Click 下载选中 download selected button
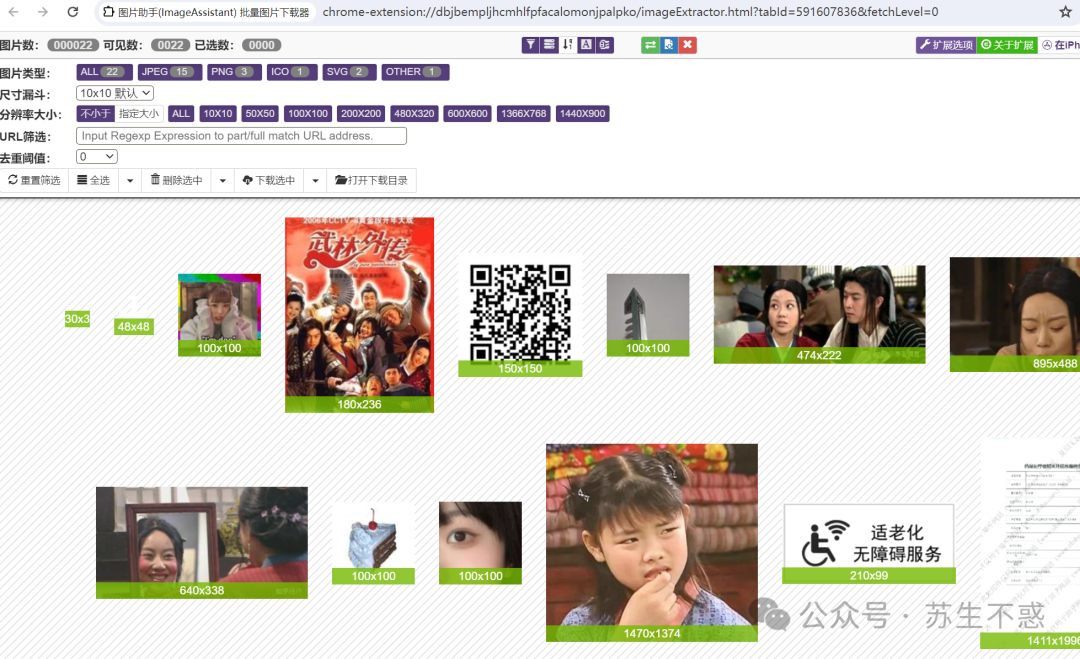Screen dimensions: 1080x659 (x=269, y=180)
